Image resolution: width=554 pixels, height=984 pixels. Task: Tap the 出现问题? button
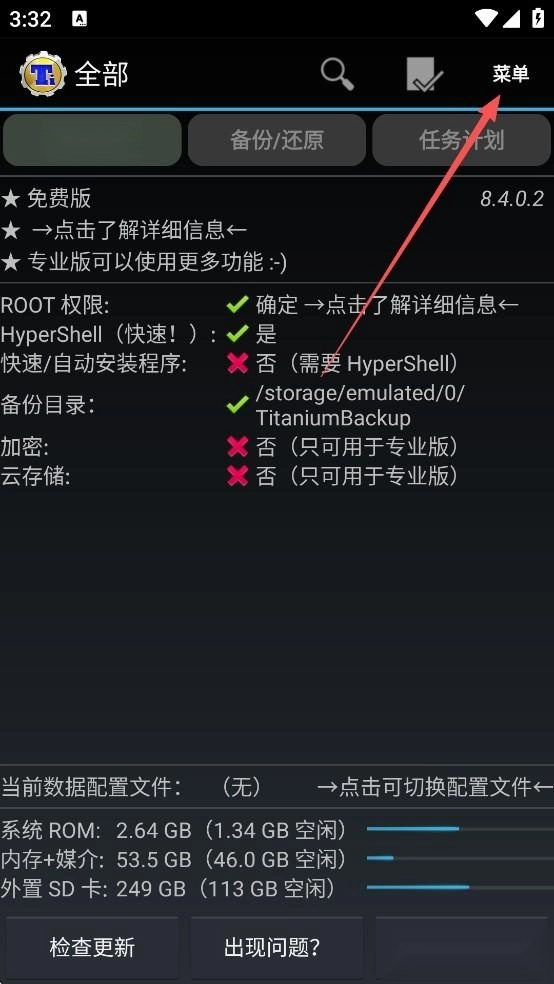[x=277, y=947]
